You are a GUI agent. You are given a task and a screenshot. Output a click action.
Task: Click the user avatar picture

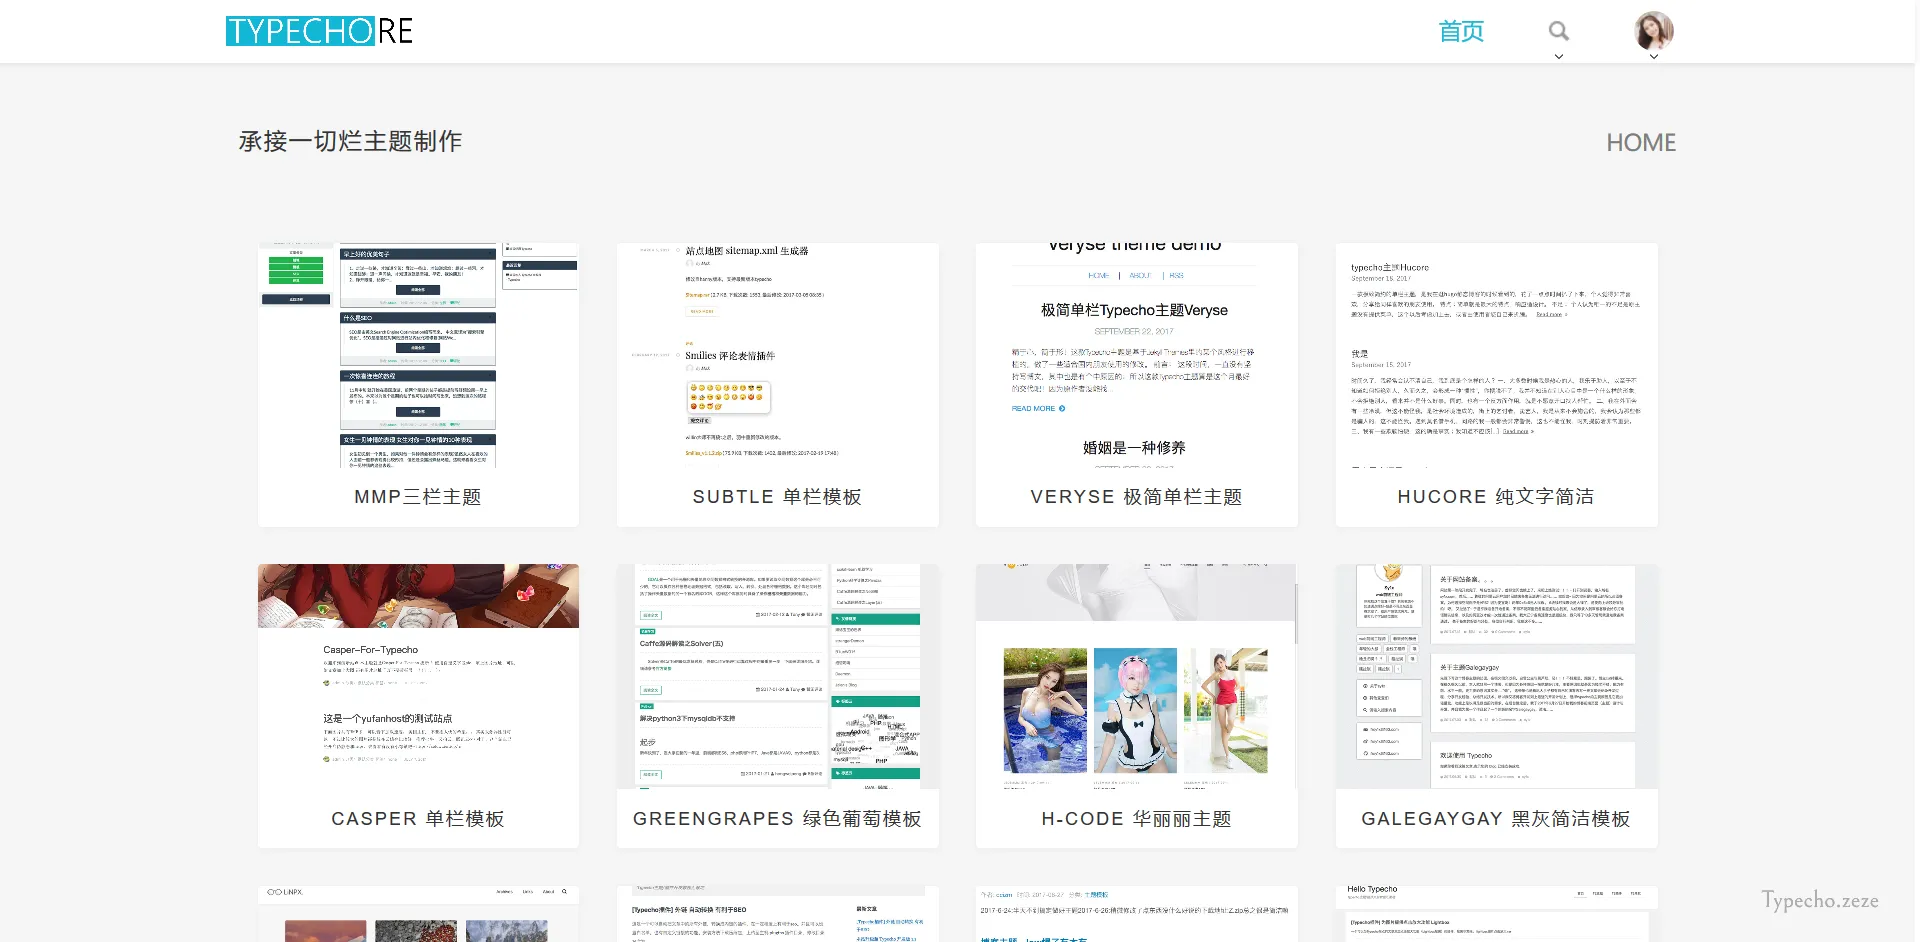(1653, 31)
